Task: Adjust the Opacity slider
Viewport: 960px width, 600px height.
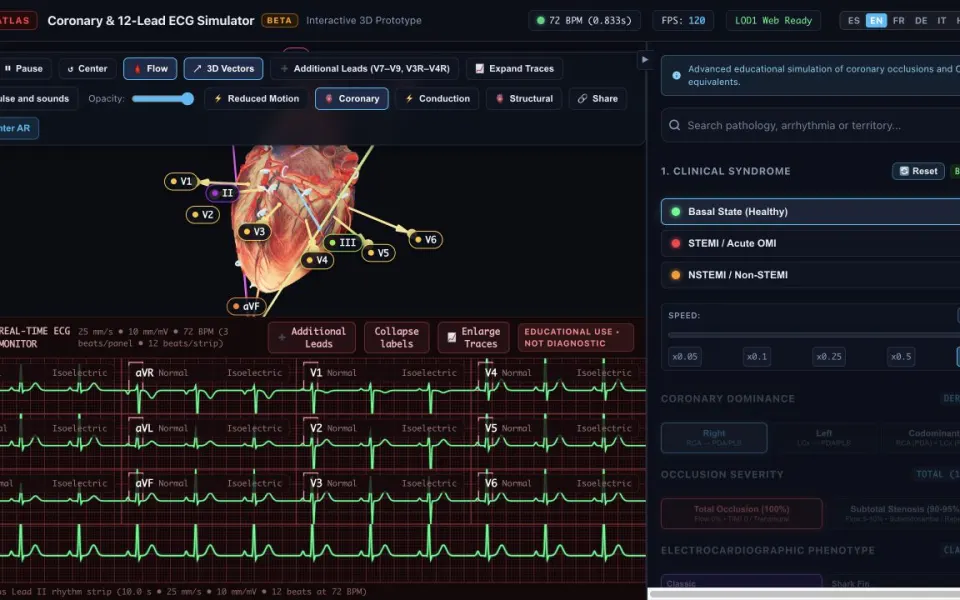Action: coord(162,99)
